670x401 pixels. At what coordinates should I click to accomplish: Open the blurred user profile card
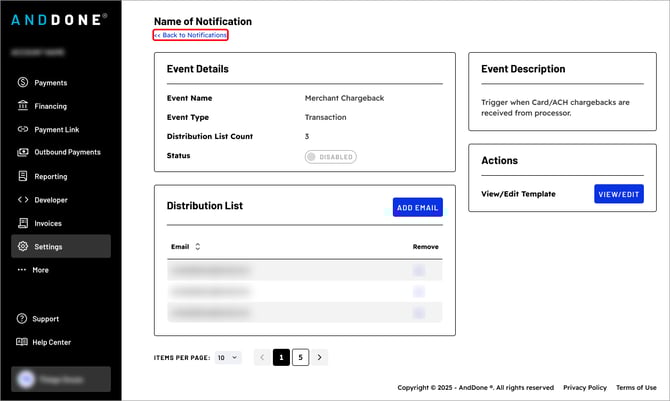tap(61, 379)
